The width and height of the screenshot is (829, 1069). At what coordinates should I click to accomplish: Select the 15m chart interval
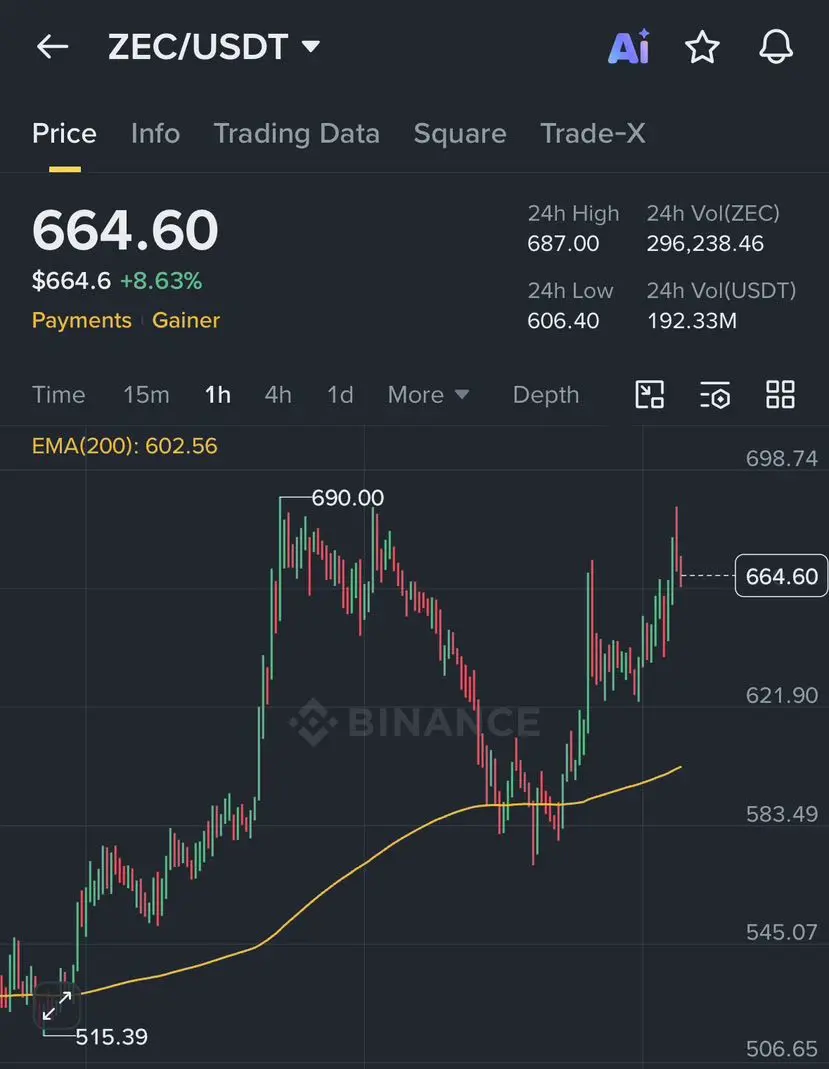[x=146, y=395]
